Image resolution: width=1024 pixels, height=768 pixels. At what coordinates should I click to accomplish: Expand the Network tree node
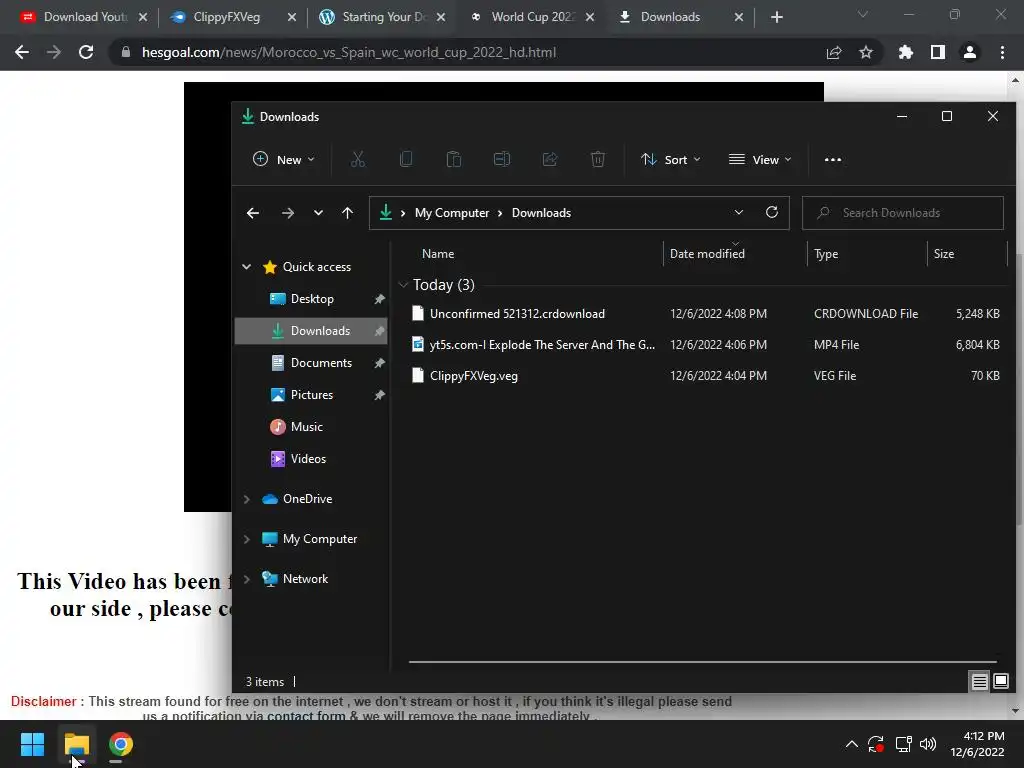click(x=247, y=579)
